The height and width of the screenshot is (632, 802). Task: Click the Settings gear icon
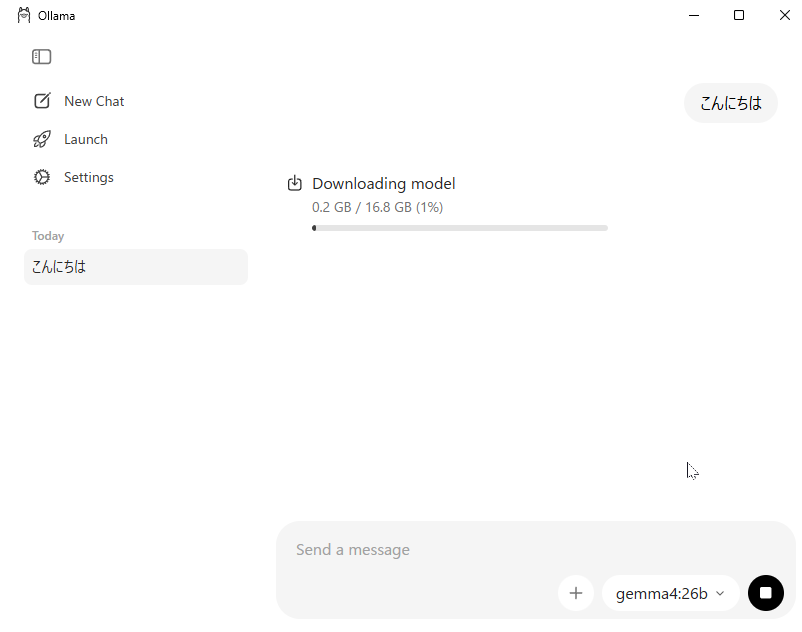pyautogui.click(x=42, y=177)
